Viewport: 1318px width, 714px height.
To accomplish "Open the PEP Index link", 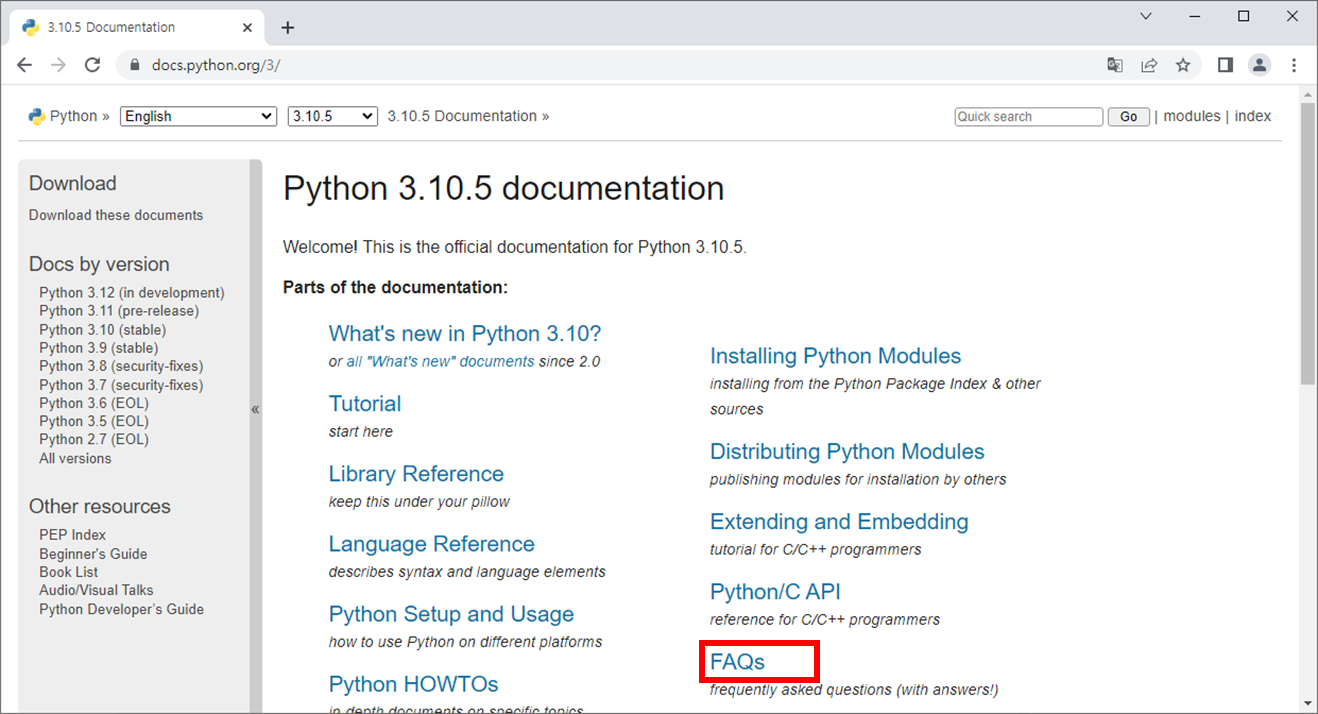I will [x=72, y=535].
